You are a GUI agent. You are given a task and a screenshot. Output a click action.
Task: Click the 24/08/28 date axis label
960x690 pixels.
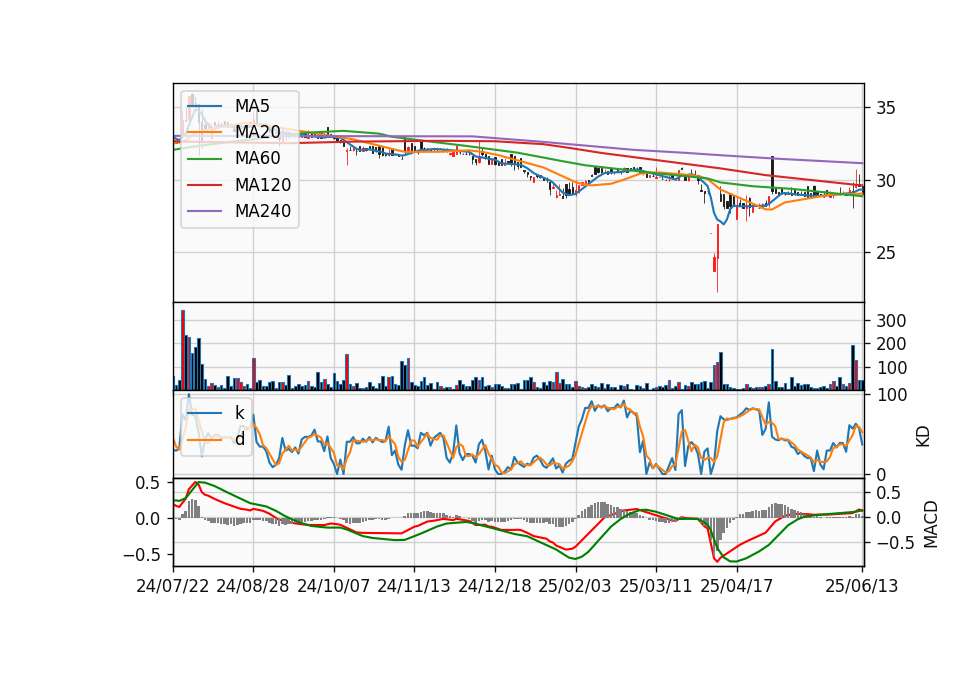[x=253, y=586]
